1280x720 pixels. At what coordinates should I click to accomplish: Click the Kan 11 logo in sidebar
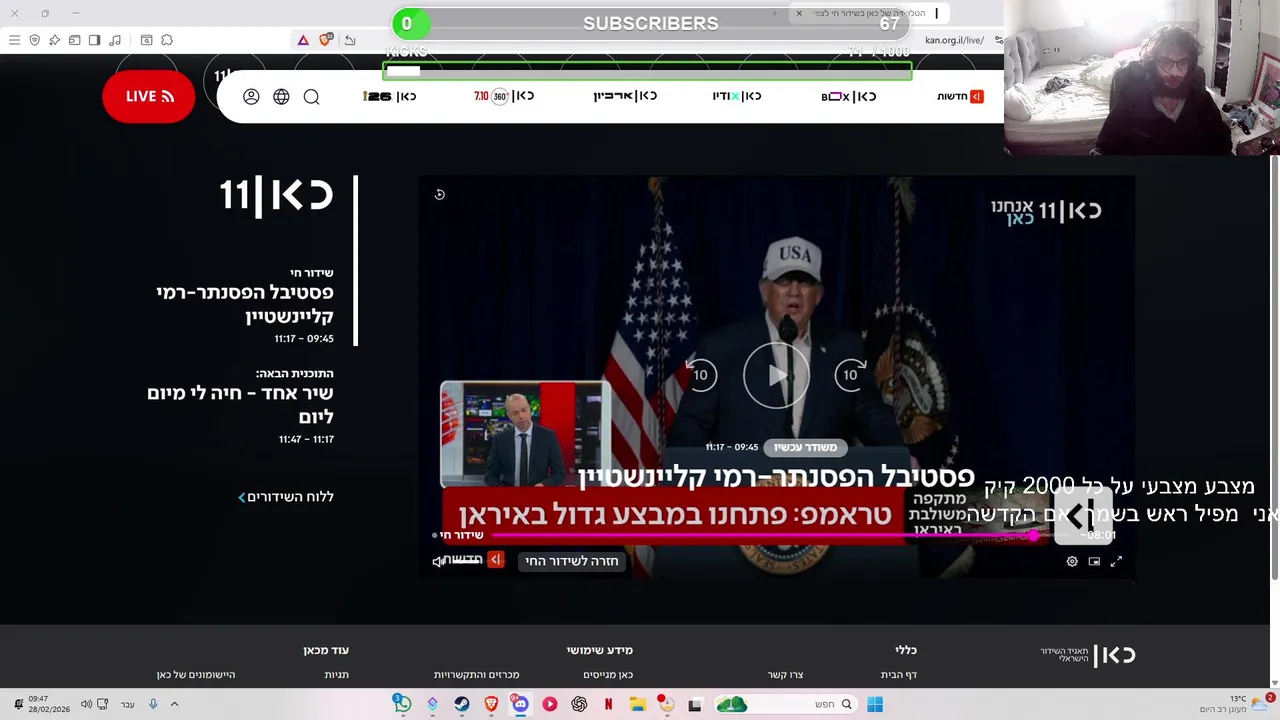point(276,194)
